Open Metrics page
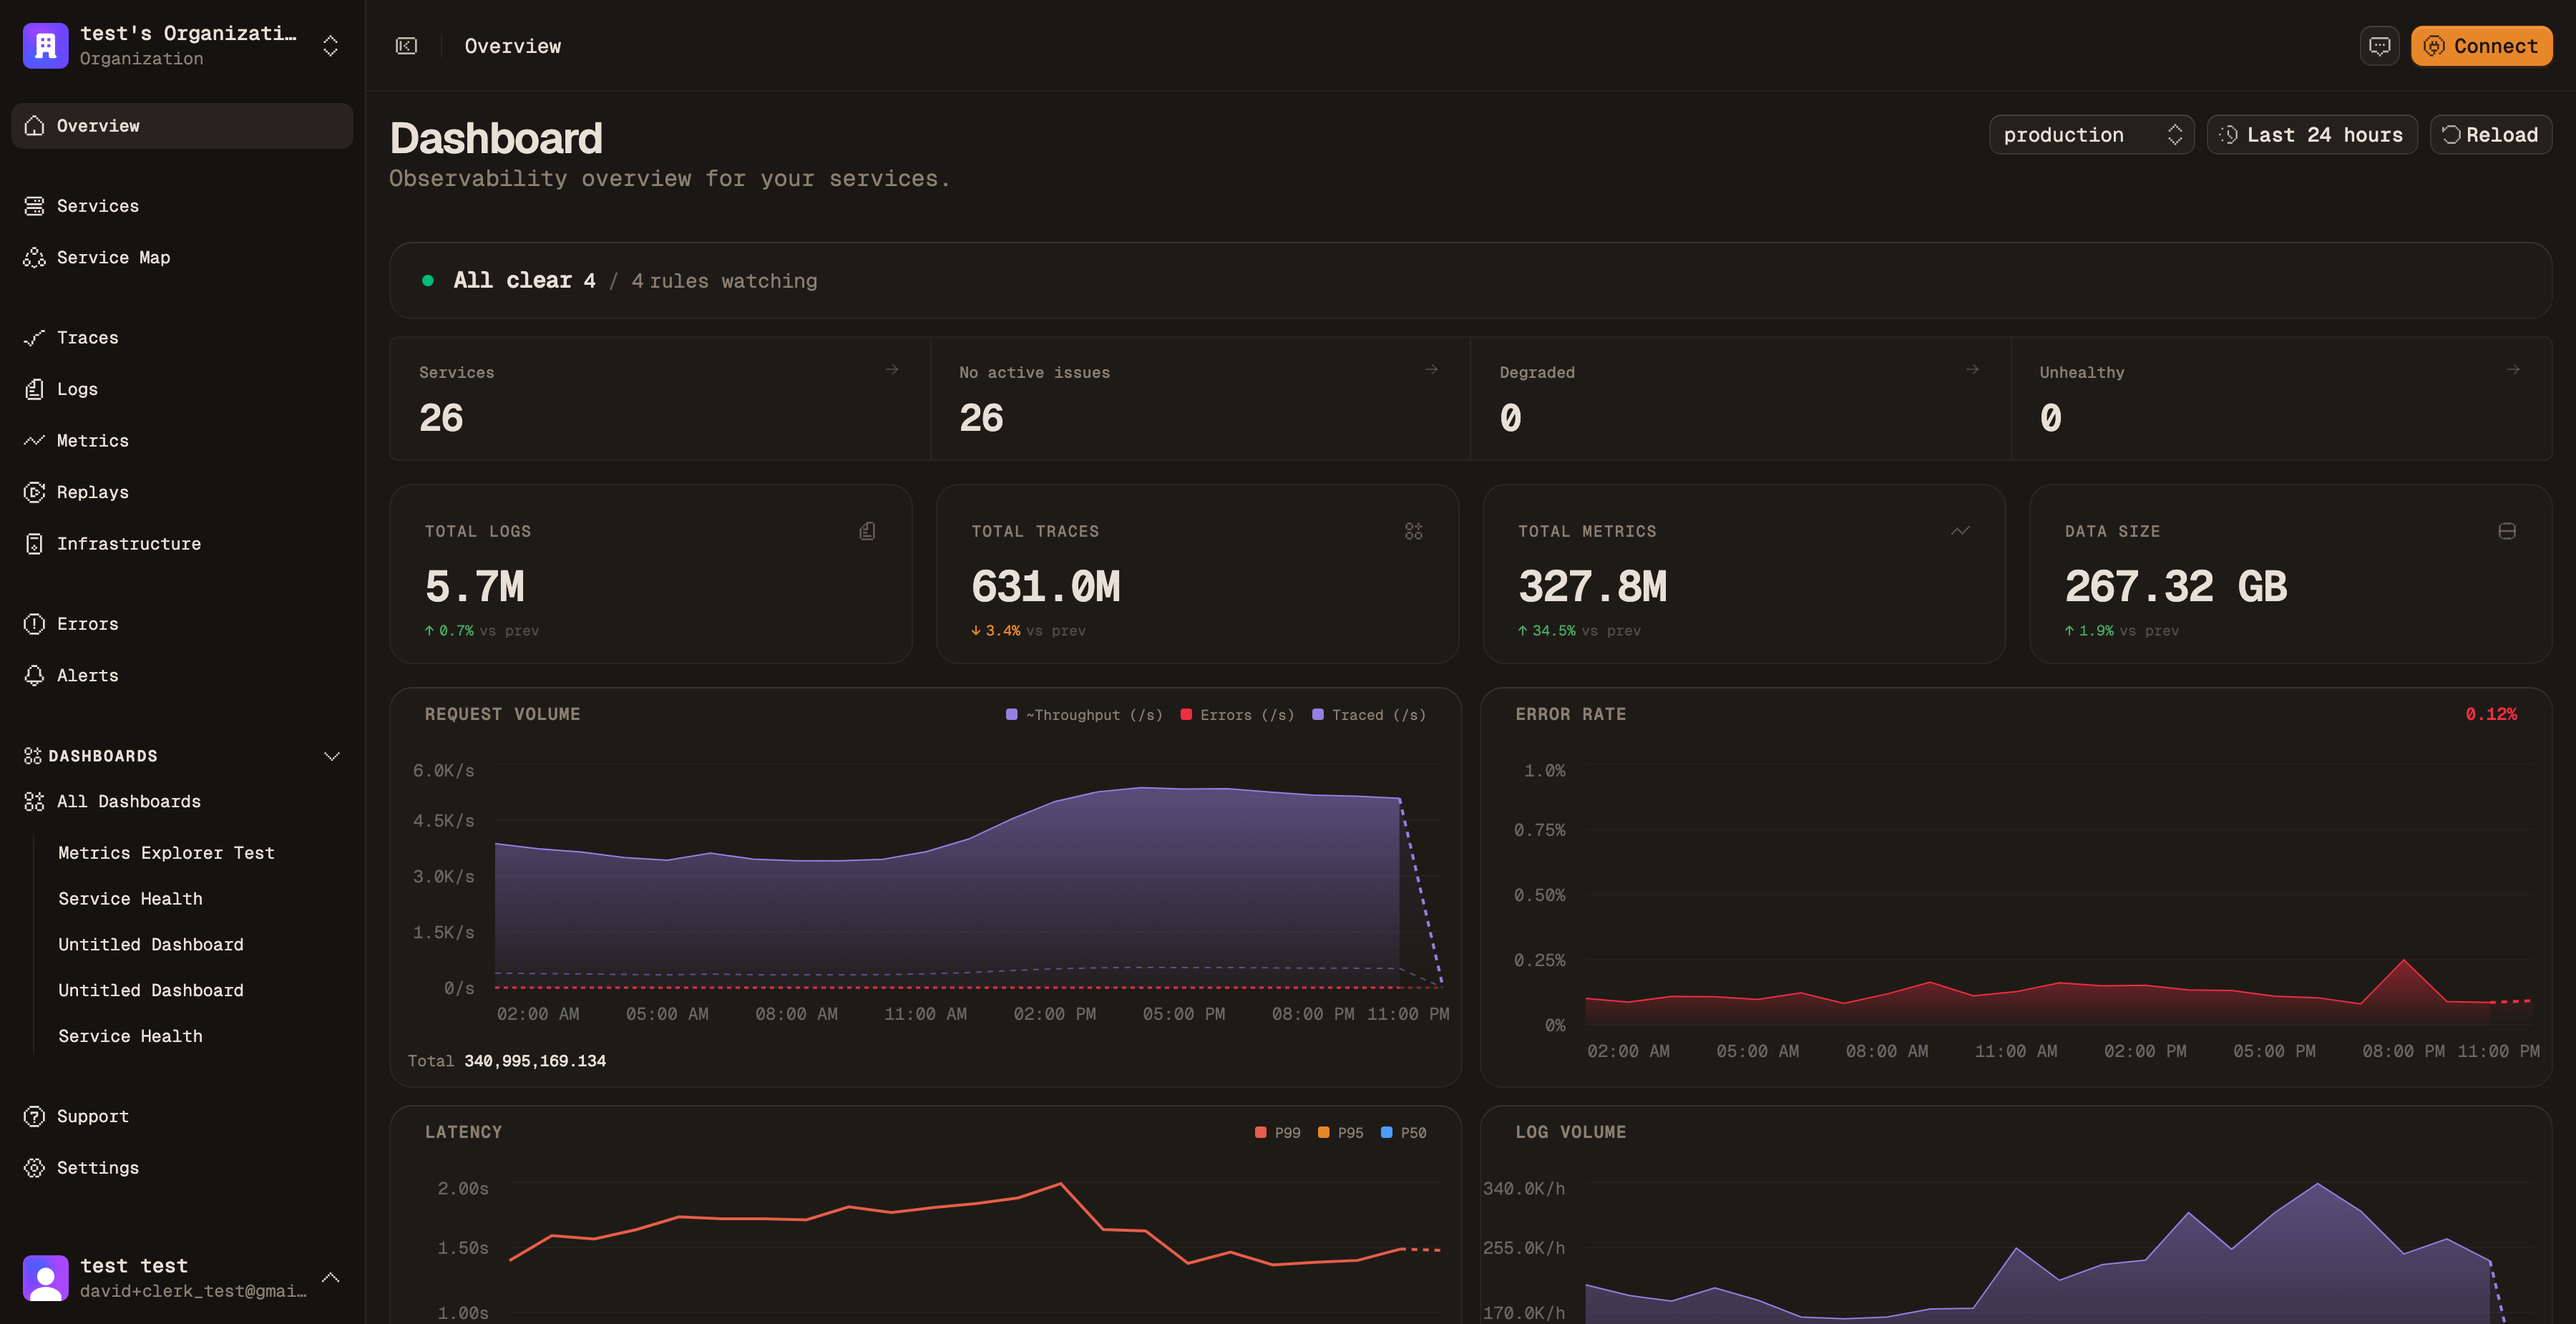The height and width of the screenshot is (1324, 2576). (x=182, y=441)
